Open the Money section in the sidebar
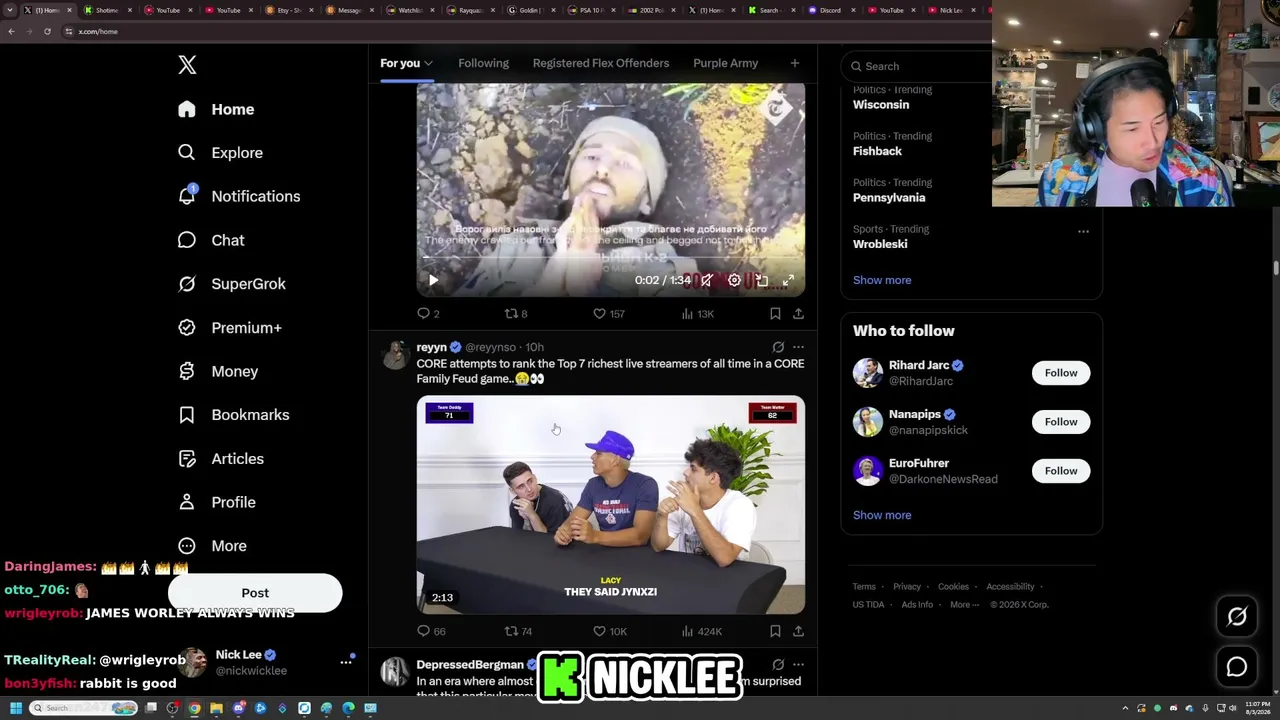Screen dimensions: 1280x720 [x=218, y=371]
